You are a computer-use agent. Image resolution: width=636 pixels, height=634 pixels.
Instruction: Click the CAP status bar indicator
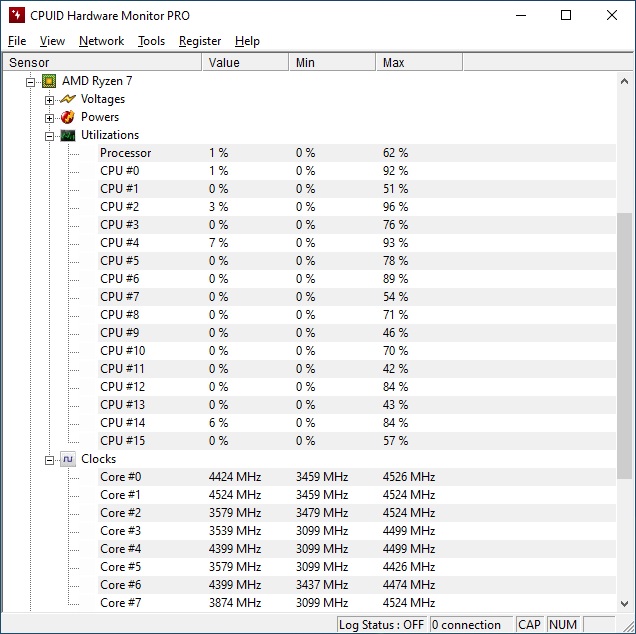coord(529,625)
